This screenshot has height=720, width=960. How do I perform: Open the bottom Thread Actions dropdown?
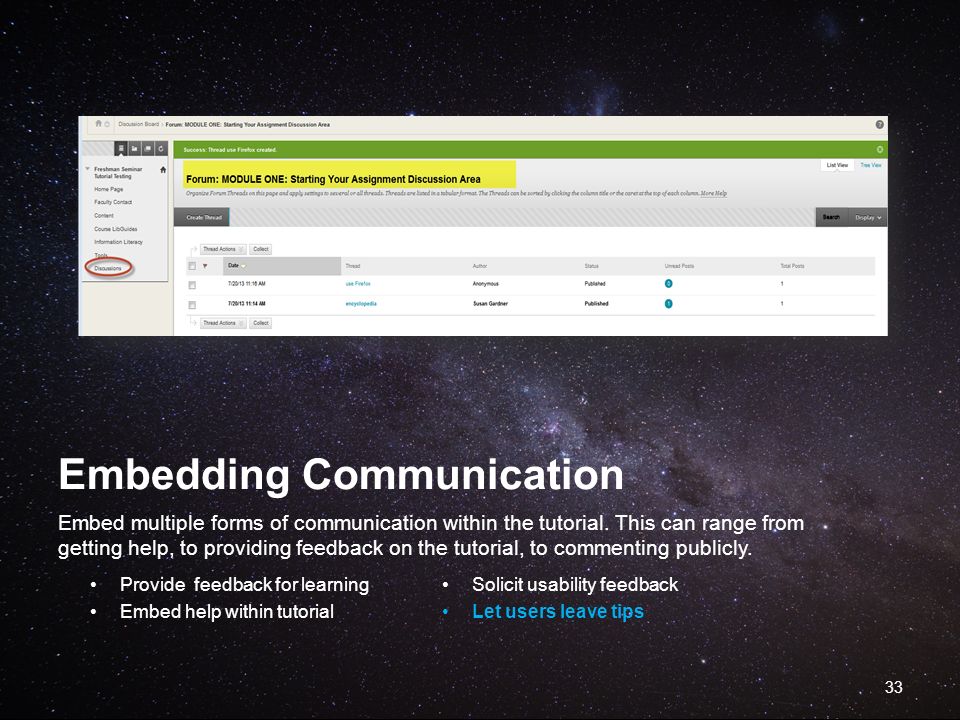(x=223, y=323)
